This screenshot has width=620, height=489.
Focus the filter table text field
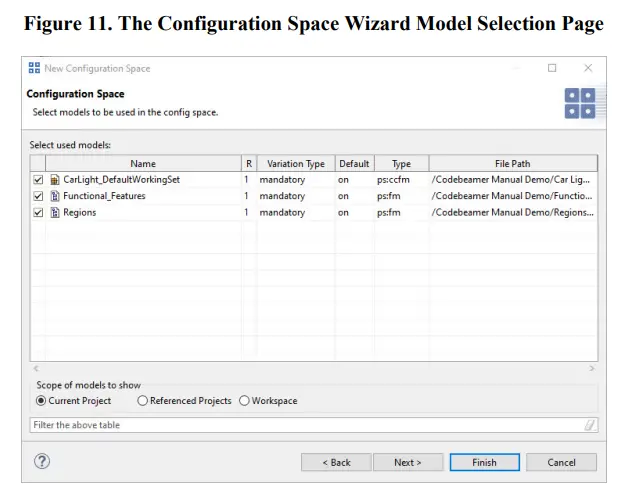tap(300, 425)
